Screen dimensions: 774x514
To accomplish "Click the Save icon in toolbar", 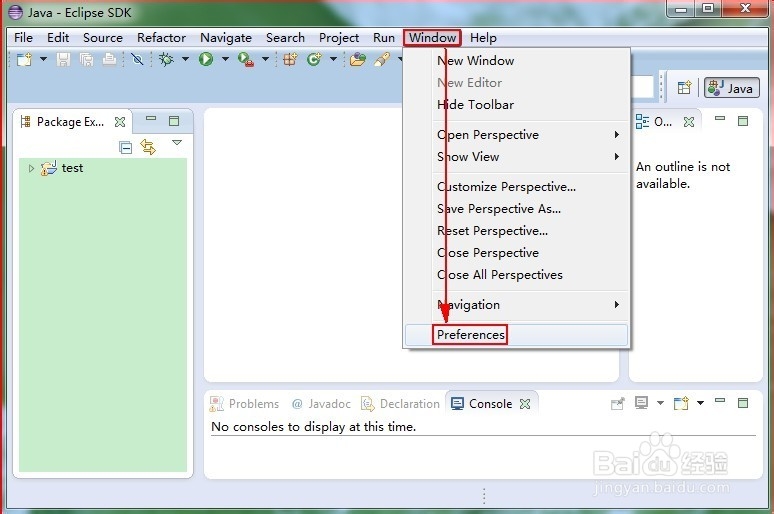I will tap(63, 60).
